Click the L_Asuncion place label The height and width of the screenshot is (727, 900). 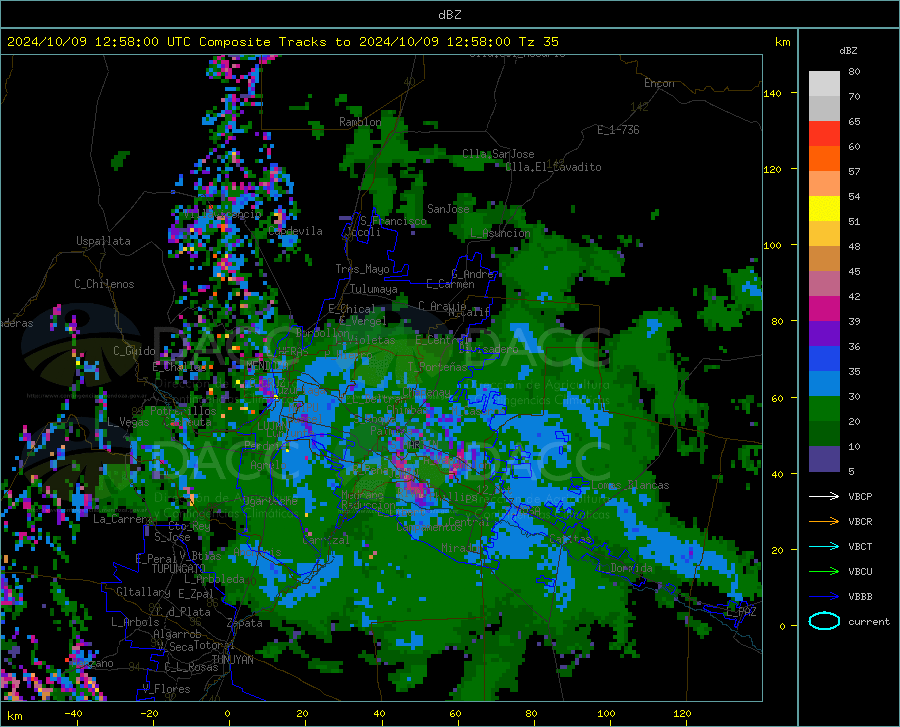click(500, 233)
